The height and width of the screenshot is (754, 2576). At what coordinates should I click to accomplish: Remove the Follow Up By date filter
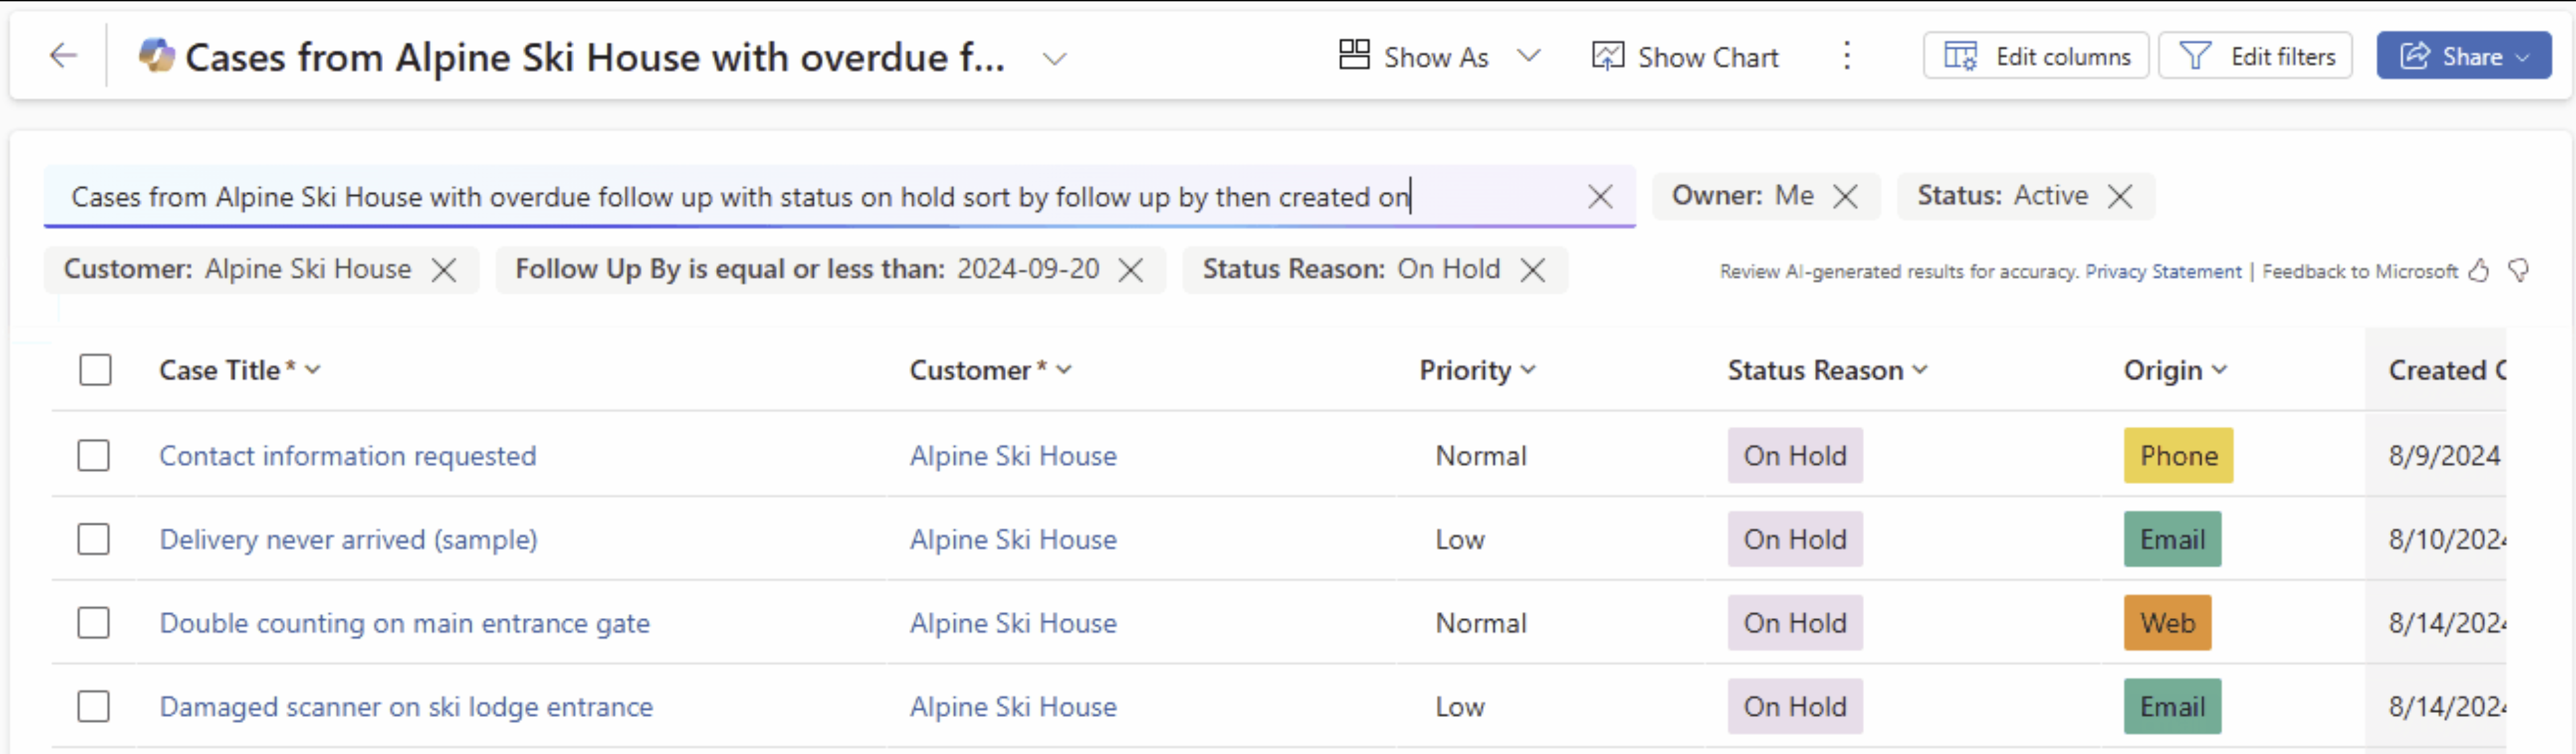click(1130, 270)
